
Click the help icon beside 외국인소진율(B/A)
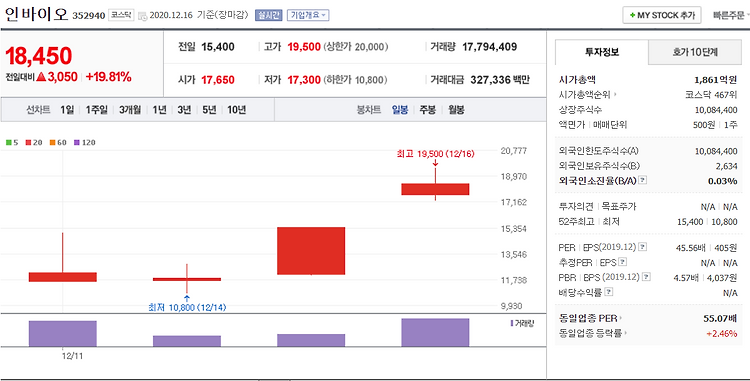point(643,180)
